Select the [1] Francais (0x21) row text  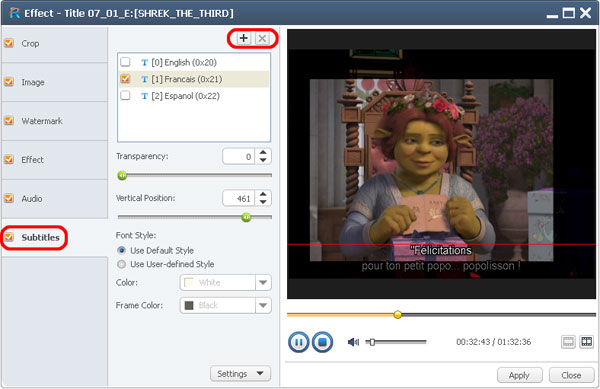pyautogui.click(x=187, y=79)
